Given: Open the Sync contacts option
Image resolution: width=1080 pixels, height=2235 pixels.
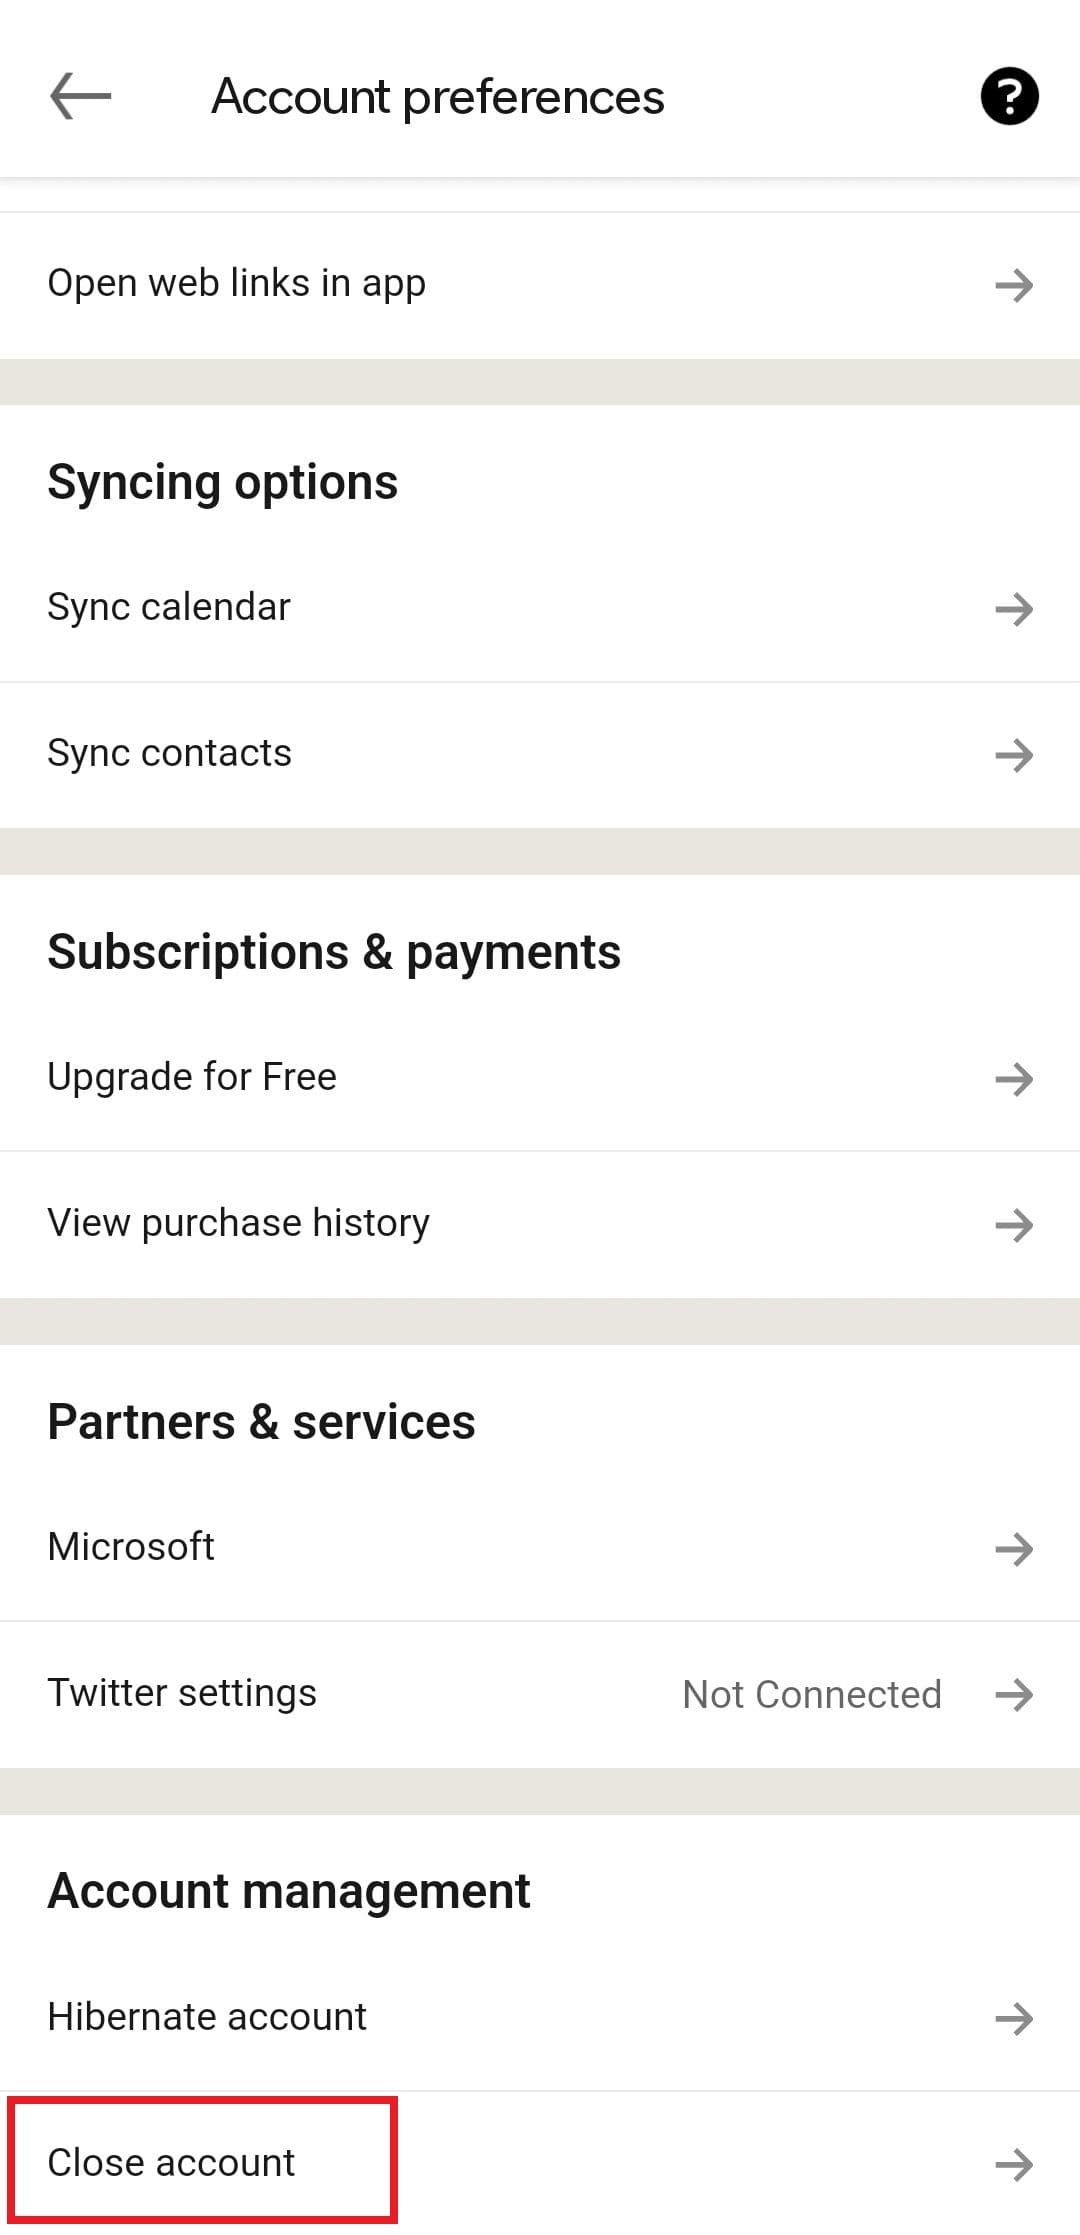Looking at the screenshot, I should click(x=169, y=753).
